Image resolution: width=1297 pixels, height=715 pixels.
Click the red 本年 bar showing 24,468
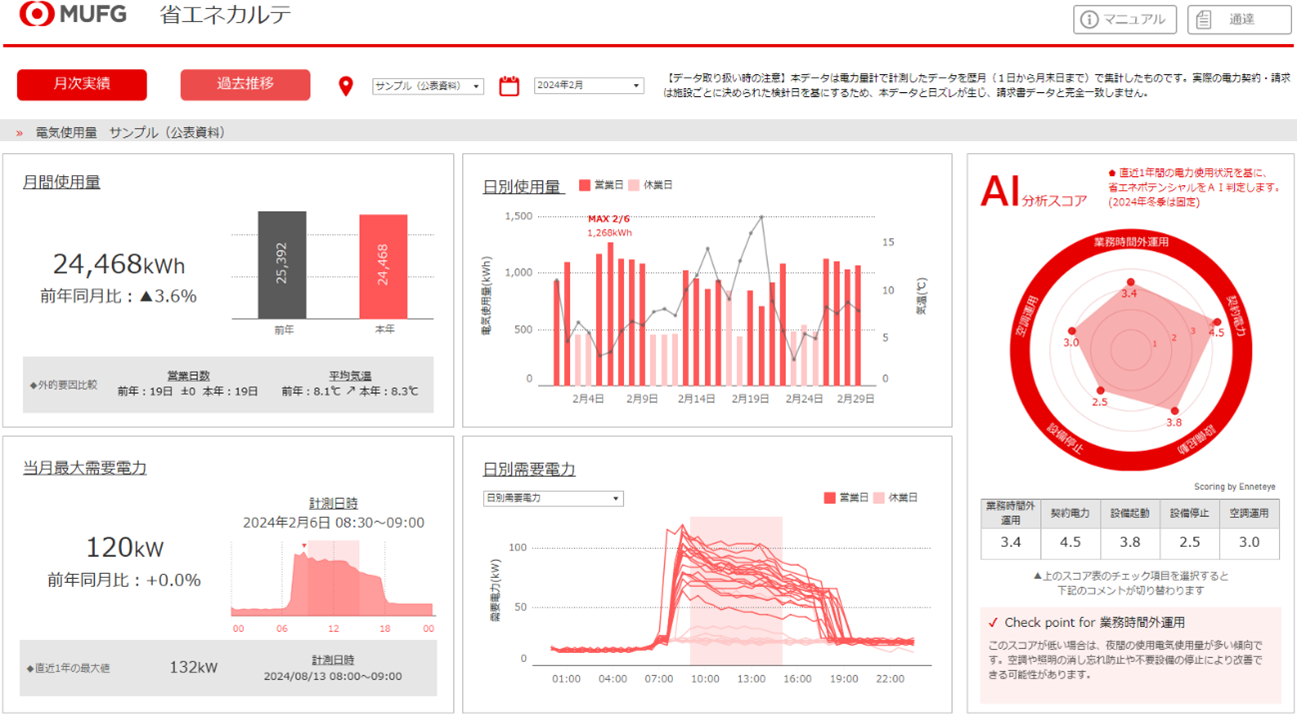tap(383, 266)
